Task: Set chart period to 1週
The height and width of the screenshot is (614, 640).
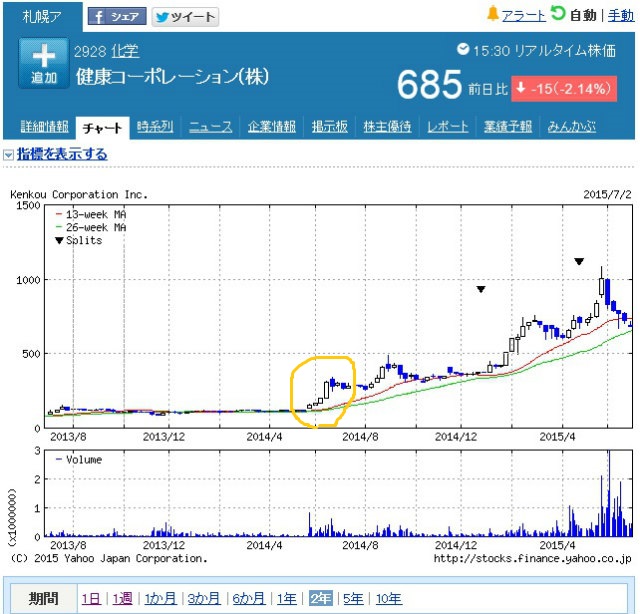Action: pyautogui.click(x=122, y=599)
